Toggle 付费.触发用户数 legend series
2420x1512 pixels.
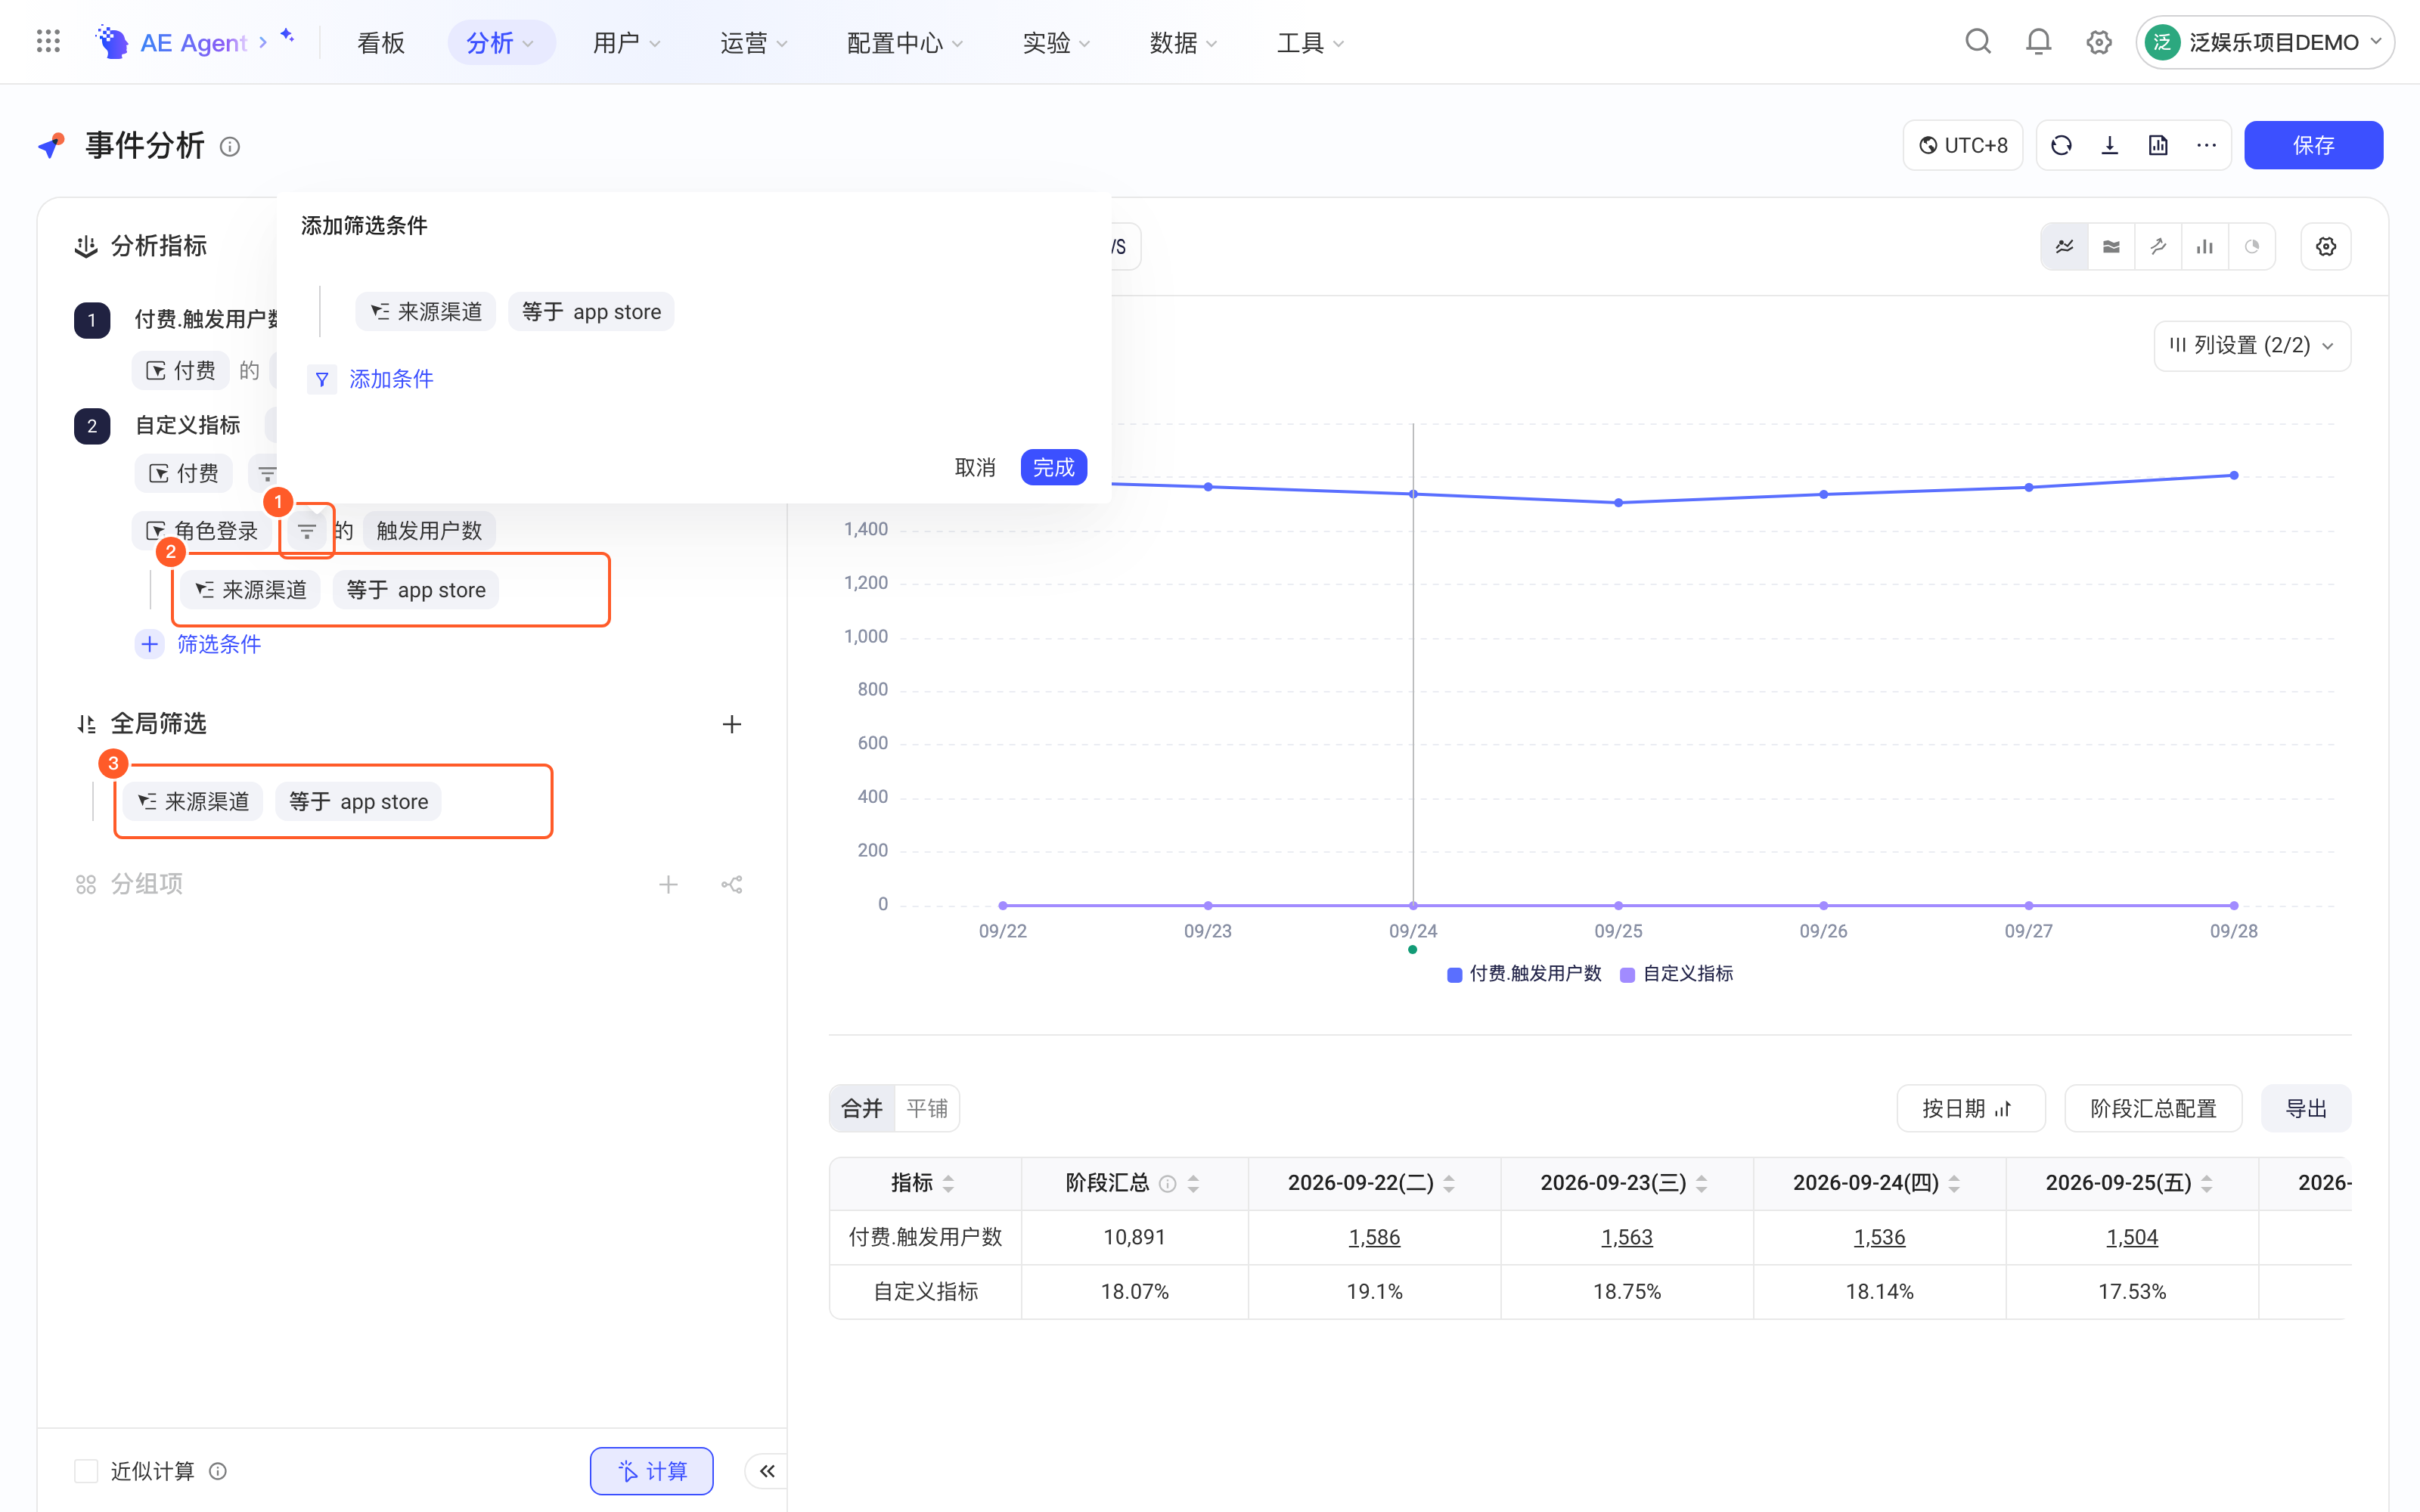coord(1524,974)
